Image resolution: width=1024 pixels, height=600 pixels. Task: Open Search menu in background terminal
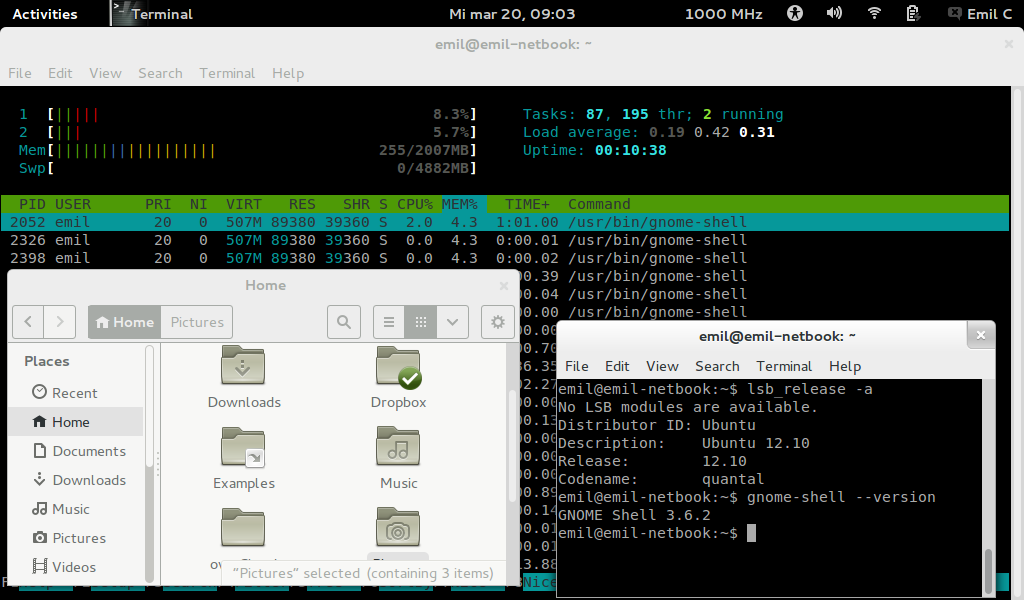tap(160, 73)
